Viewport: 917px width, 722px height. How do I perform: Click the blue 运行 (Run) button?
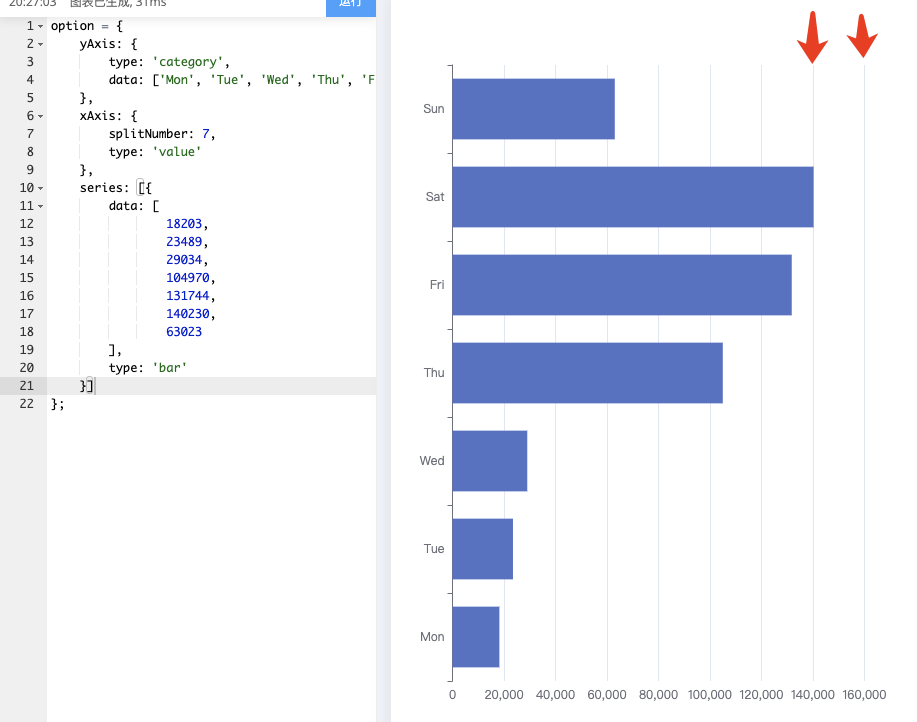click(350, 7)
